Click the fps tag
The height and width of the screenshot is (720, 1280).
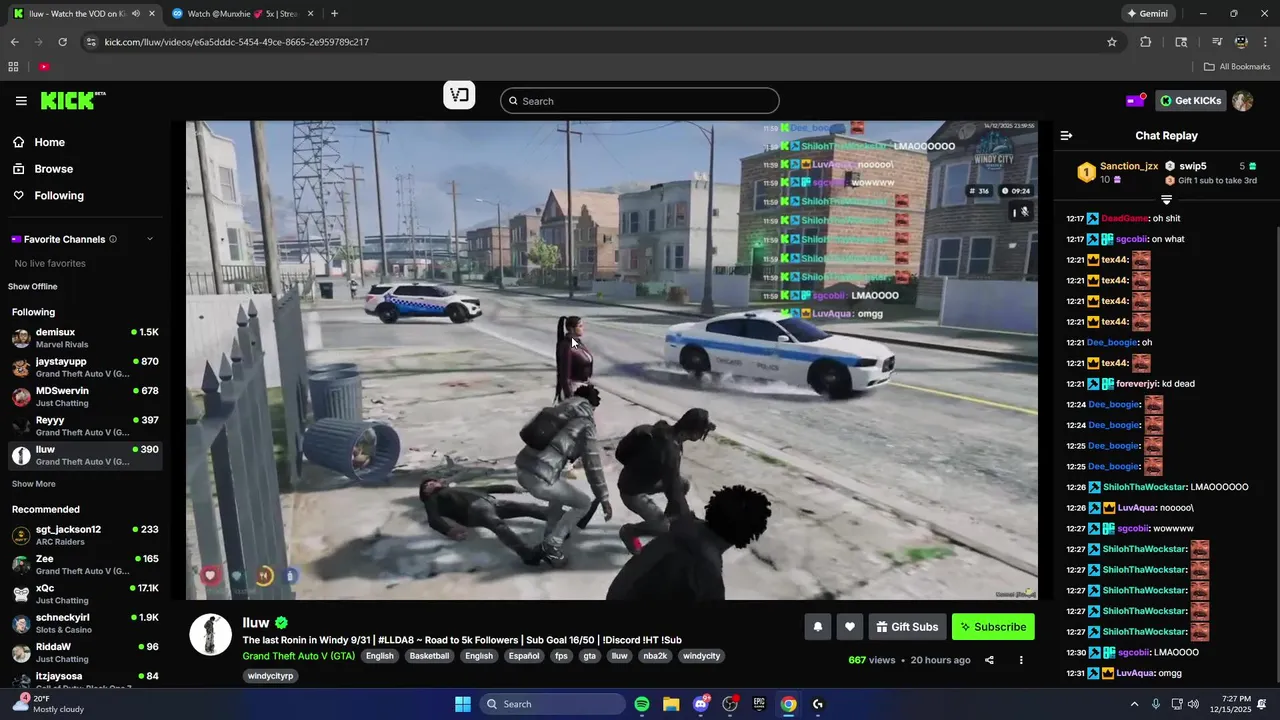pos(561,656)
